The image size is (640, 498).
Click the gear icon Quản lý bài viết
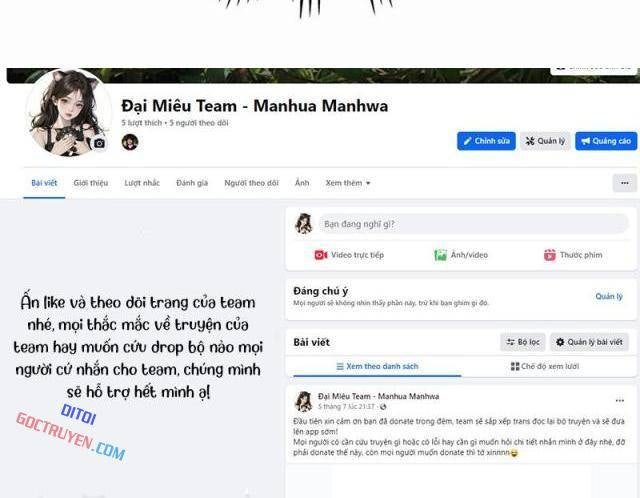560,342
